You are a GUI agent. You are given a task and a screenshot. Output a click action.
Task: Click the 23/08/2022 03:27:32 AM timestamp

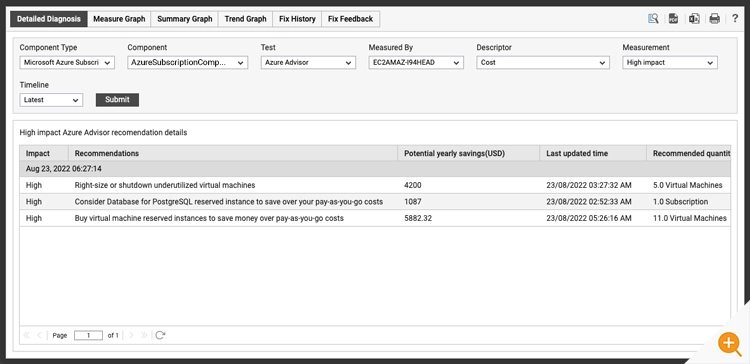[589, 185]
